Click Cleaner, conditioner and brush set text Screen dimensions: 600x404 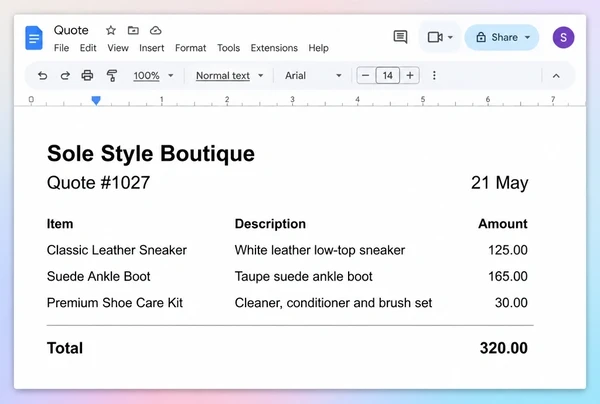click(x=333, y=303)
